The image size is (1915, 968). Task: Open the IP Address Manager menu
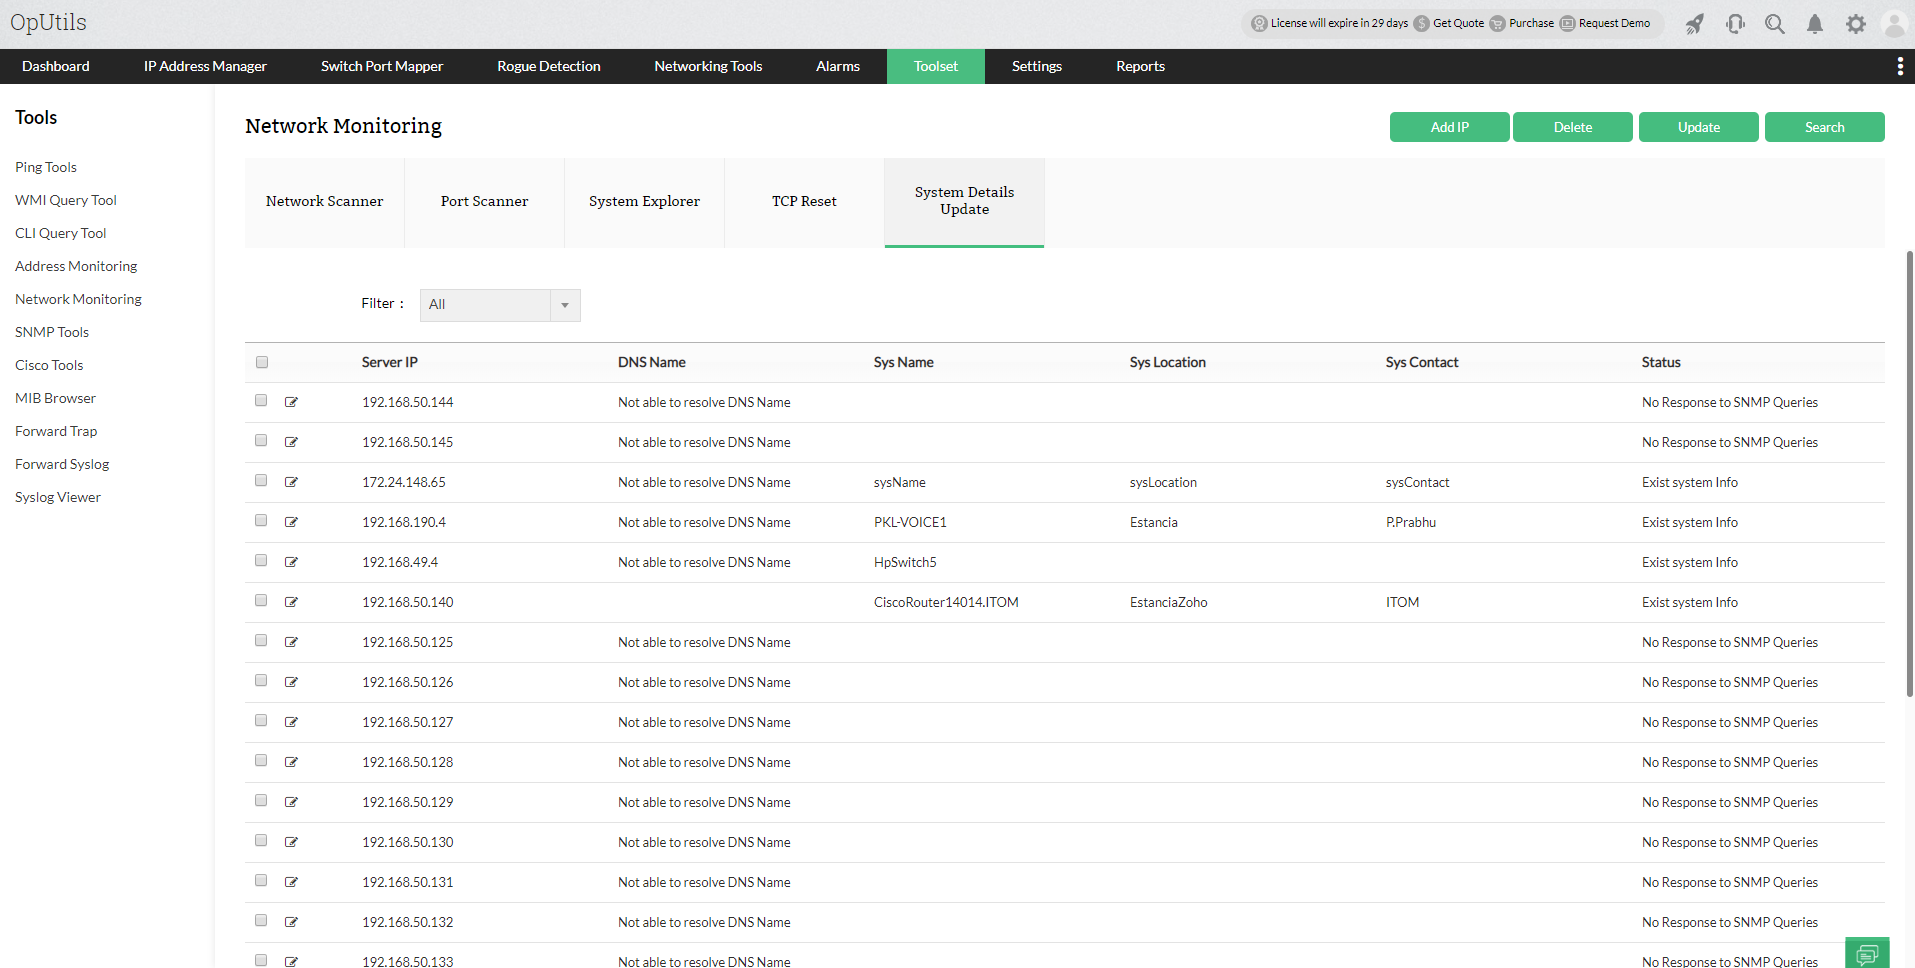click(204, 66)
